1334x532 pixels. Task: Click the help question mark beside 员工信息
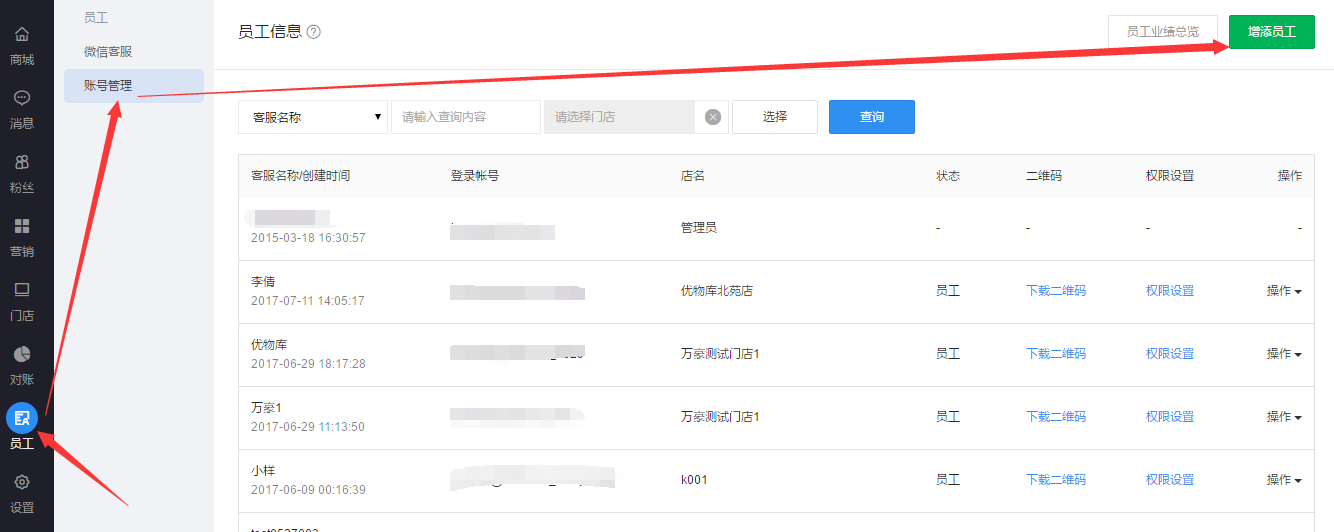tap(314, 32)
